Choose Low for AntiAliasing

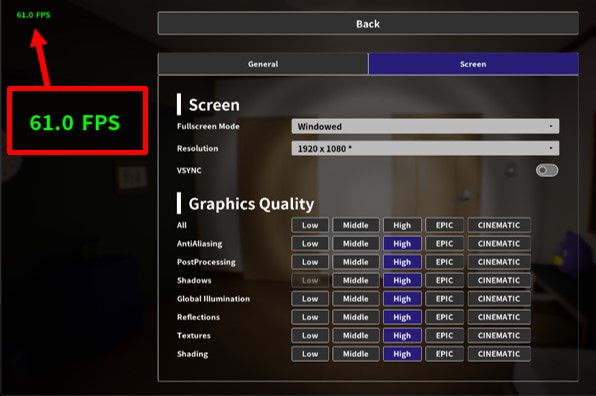point(310,244)
